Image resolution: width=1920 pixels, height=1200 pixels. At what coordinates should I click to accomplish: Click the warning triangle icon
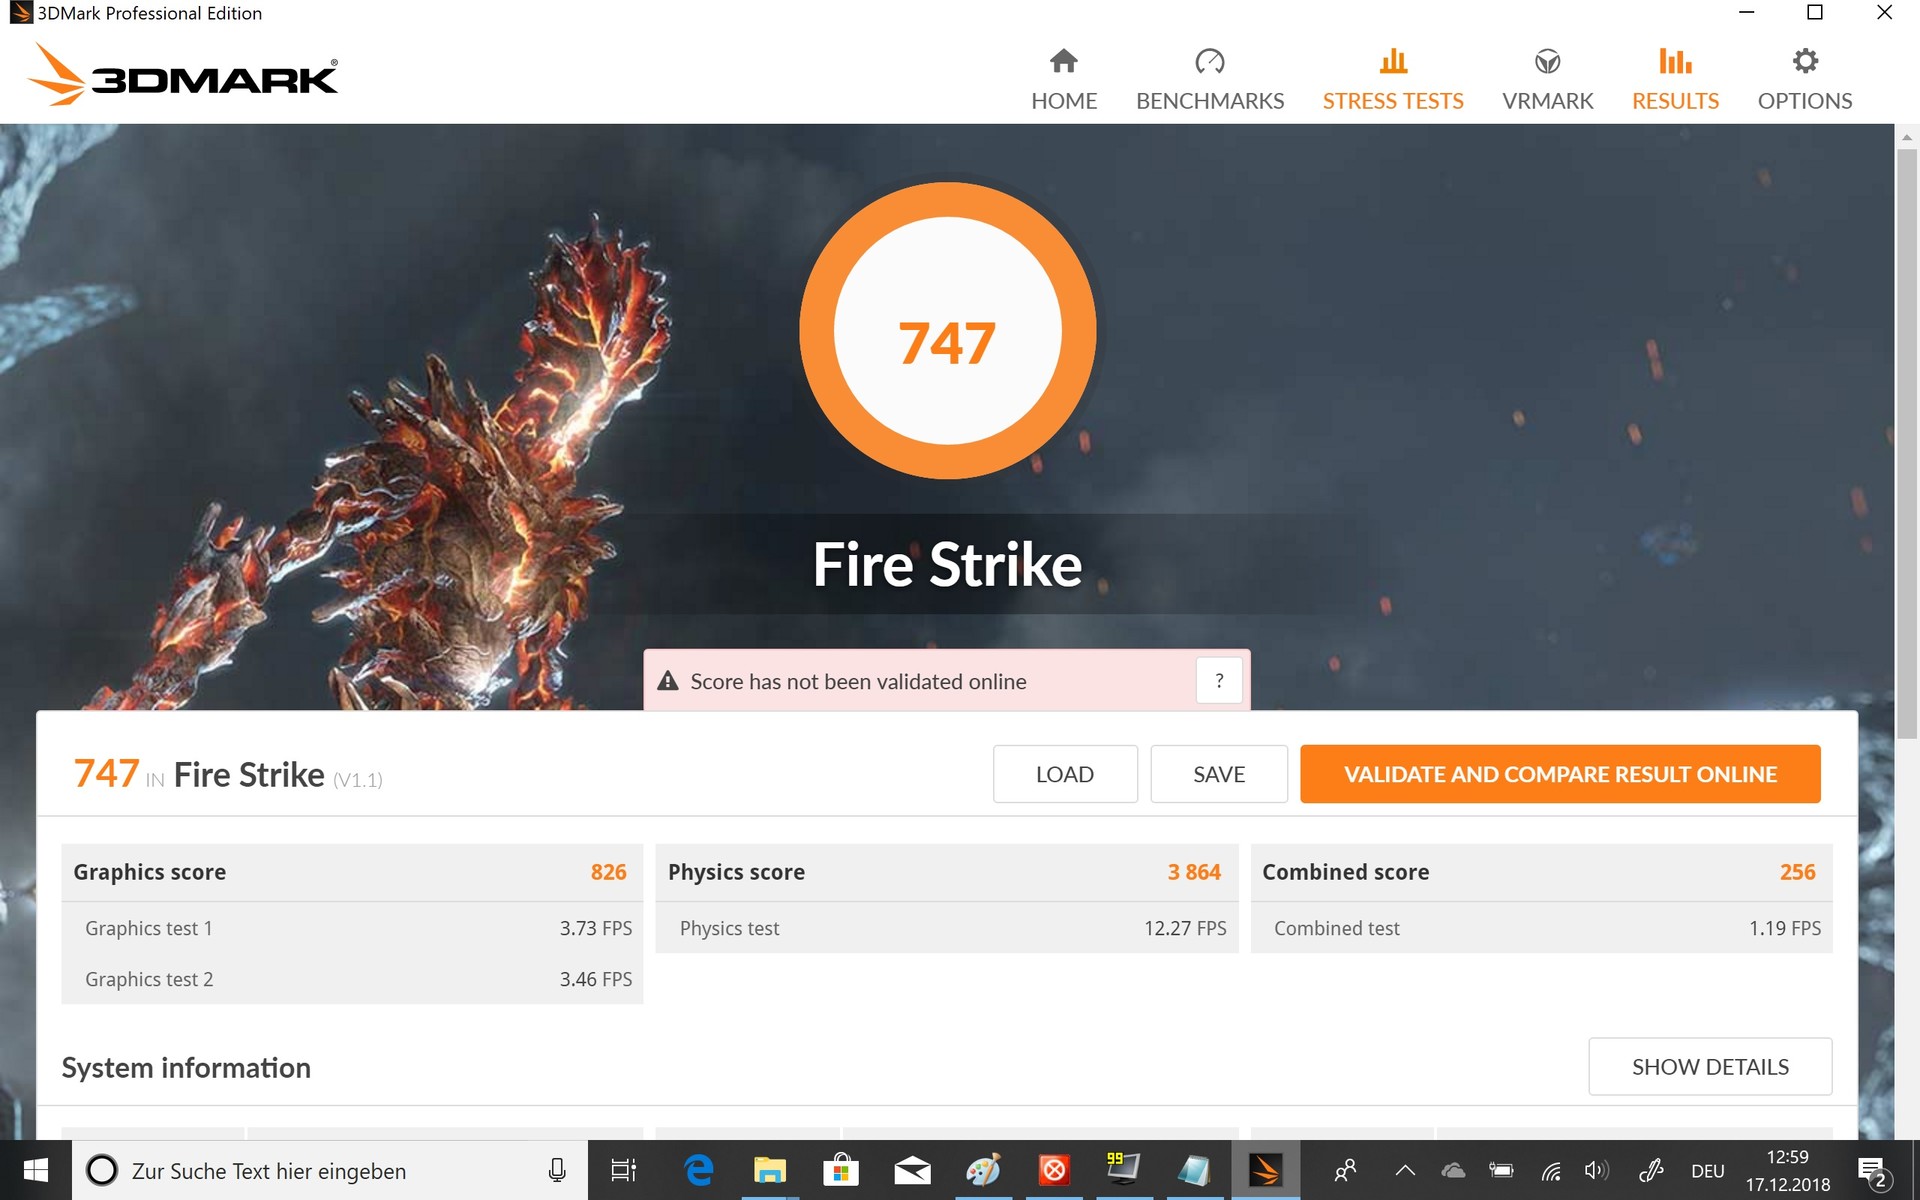coord(668,681)
